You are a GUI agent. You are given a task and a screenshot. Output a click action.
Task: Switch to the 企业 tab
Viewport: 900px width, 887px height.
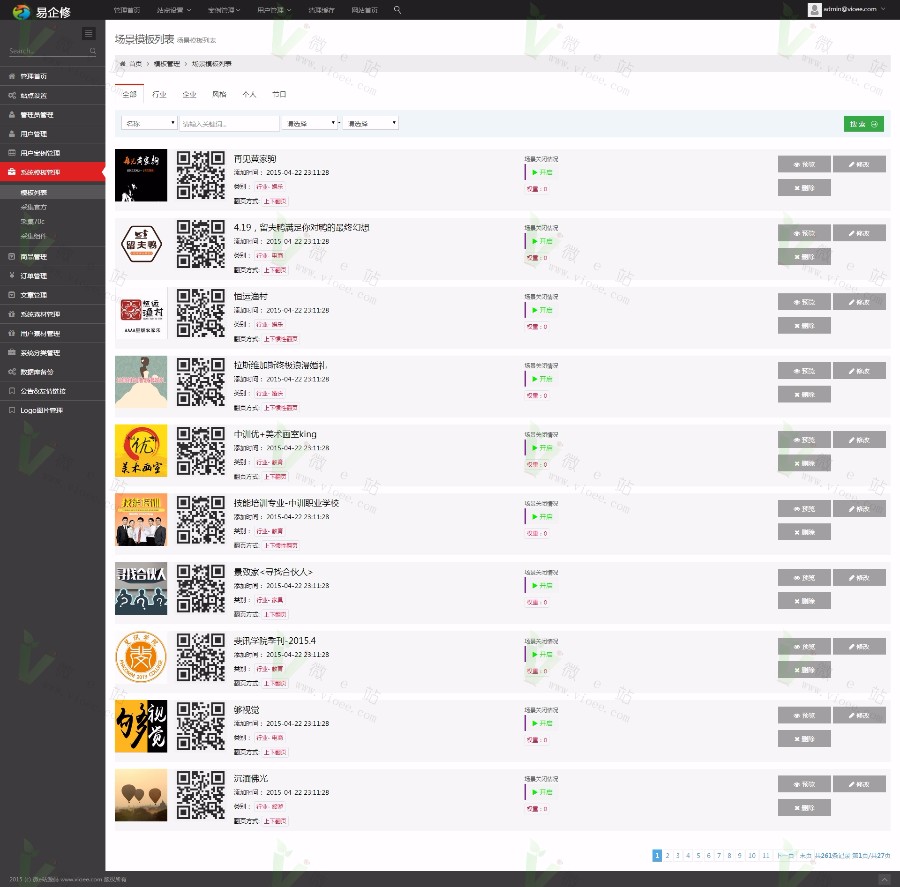[x=189, y=94]
